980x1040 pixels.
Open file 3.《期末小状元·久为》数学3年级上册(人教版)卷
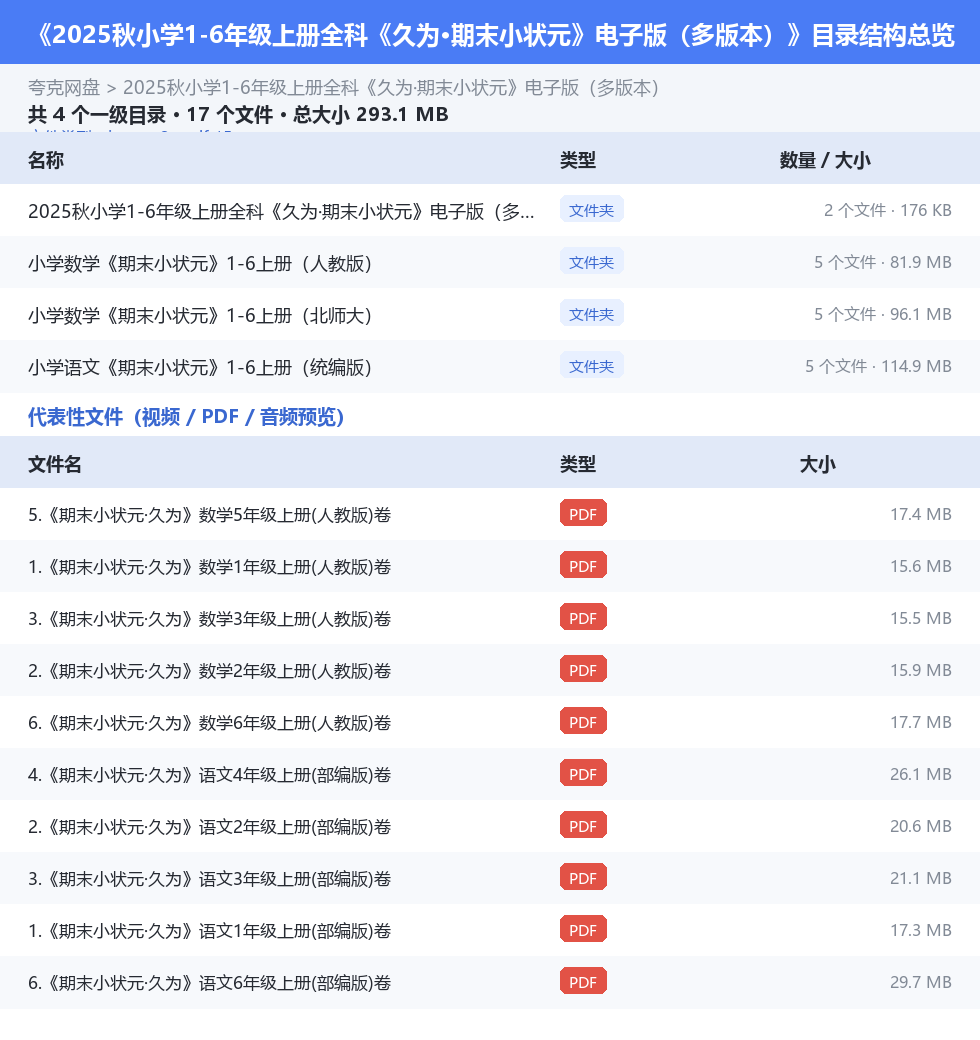tap(210, 619)
